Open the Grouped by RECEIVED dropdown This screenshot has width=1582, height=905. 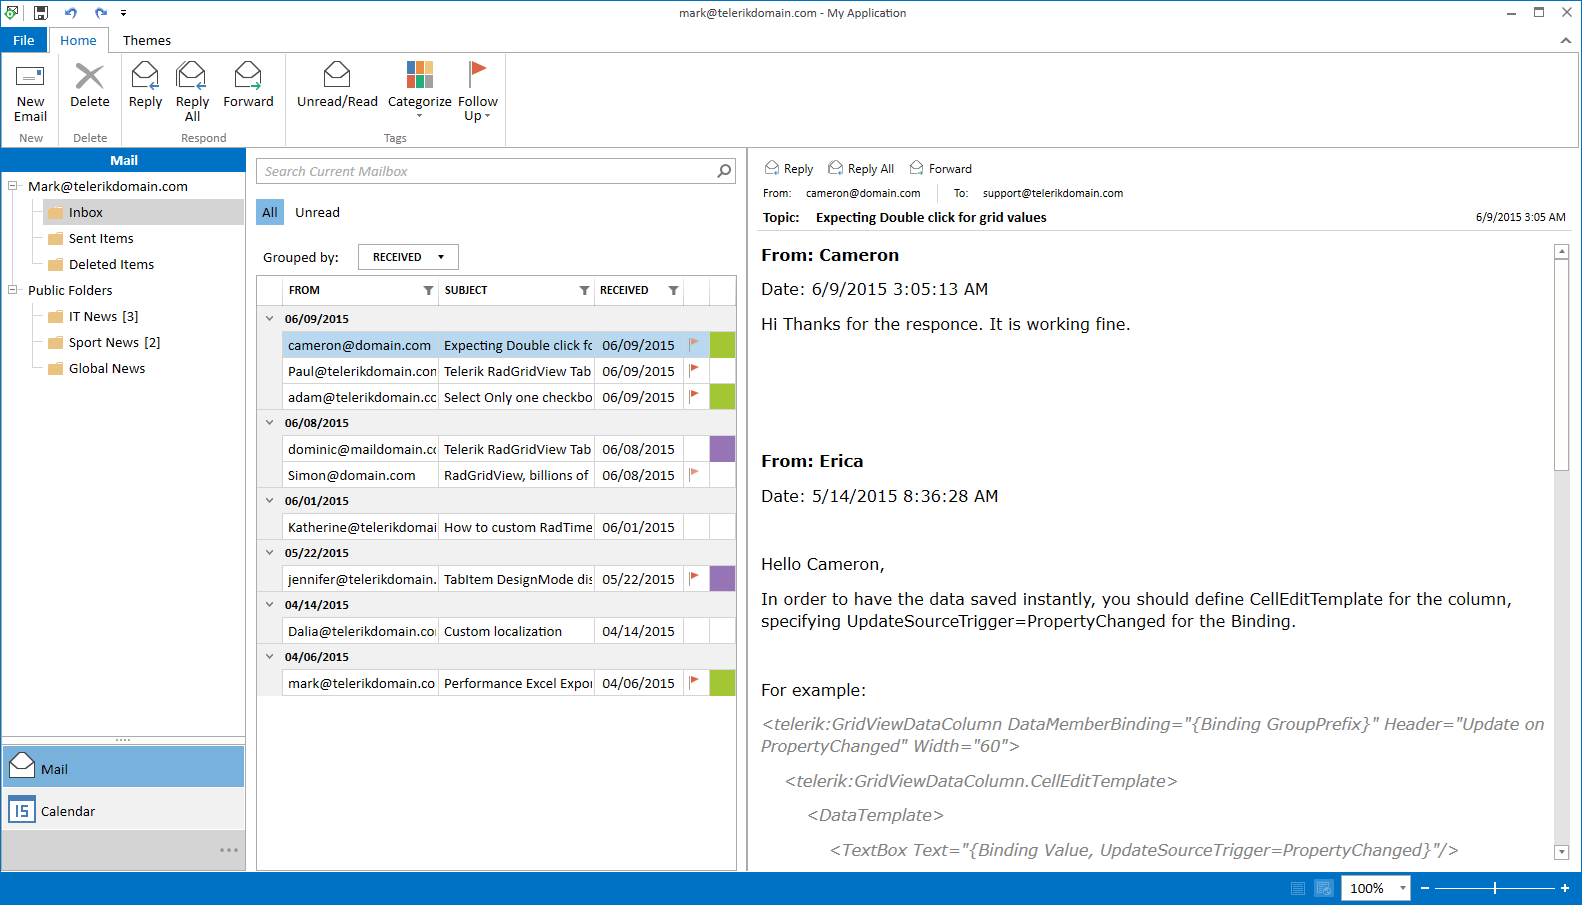tap(408, 257)
